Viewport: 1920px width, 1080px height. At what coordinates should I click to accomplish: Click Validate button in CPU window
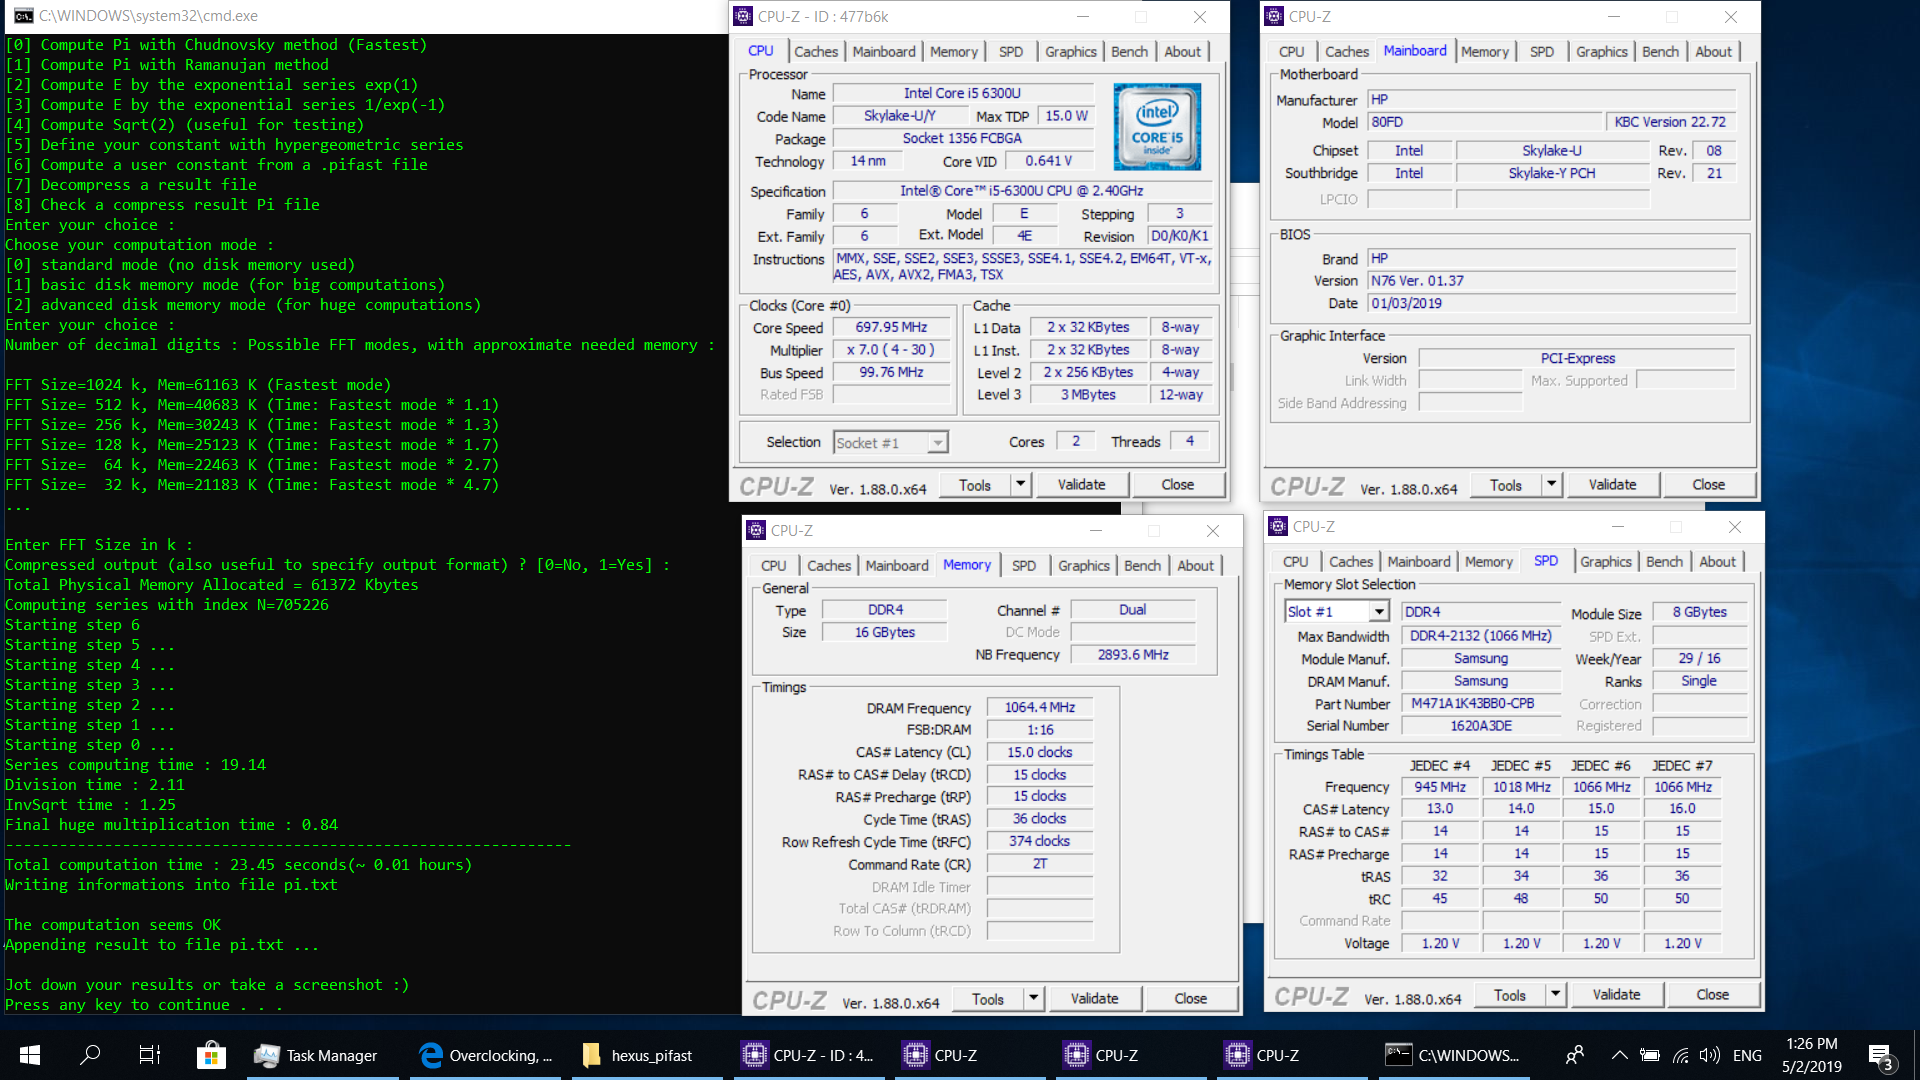click(1082, 485)
